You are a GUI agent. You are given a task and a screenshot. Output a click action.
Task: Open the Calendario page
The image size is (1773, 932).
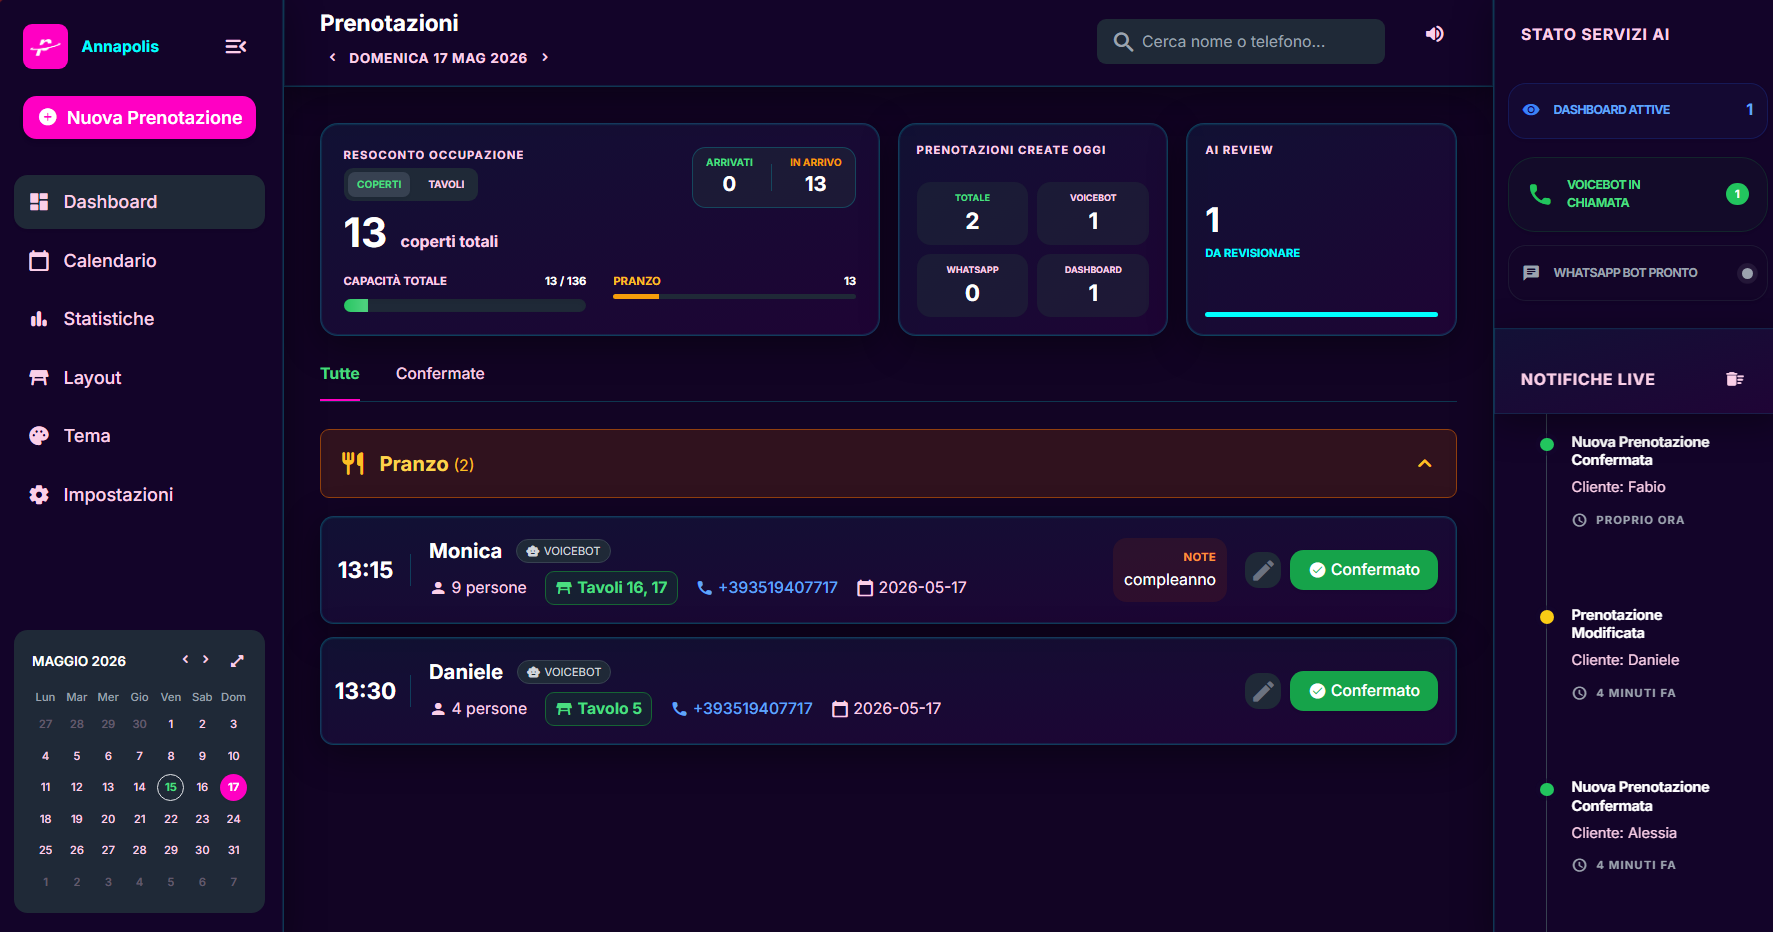pos(139,261)
